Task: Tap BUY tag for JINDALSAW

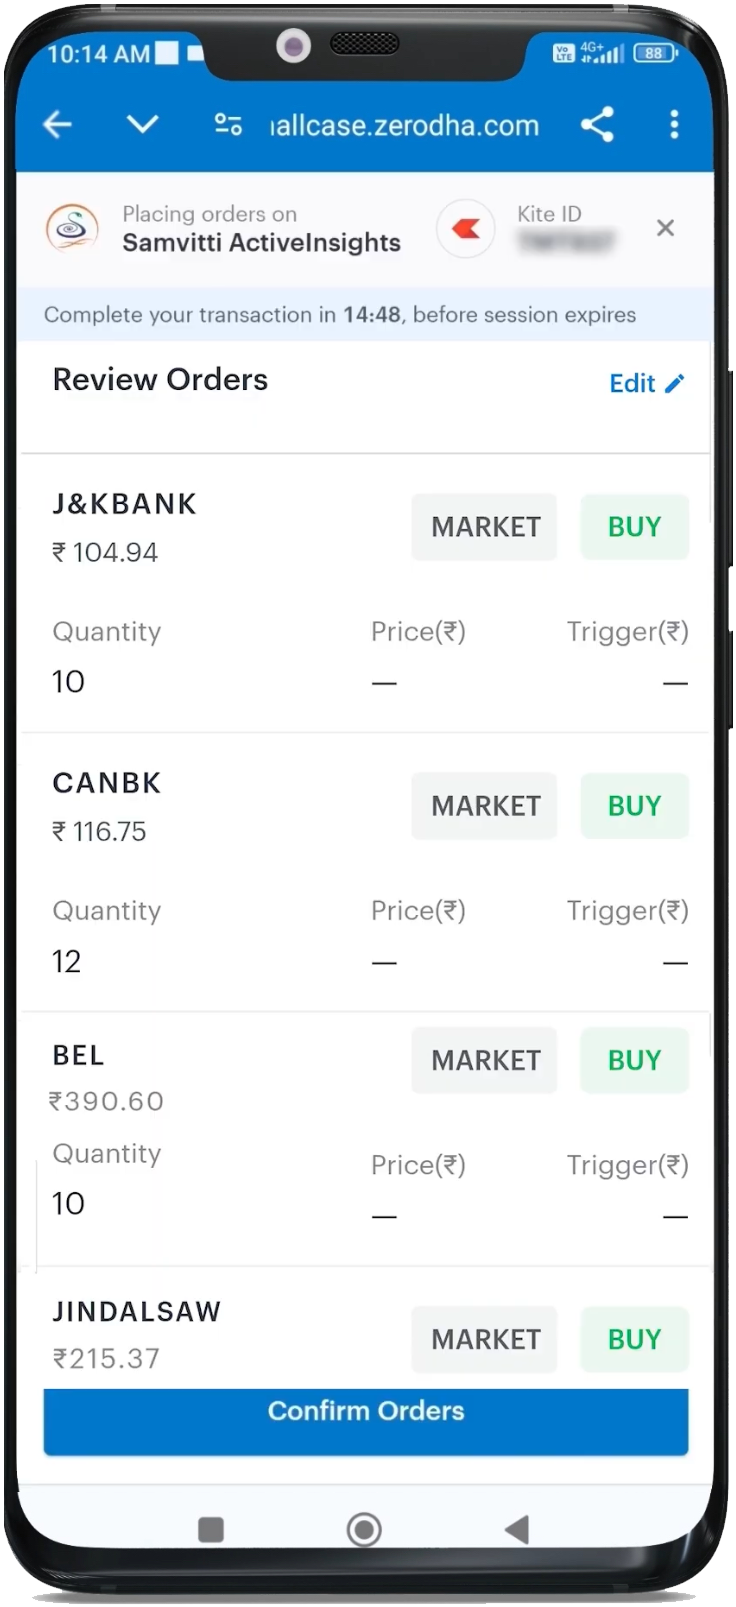Action: coord(634,1339)
